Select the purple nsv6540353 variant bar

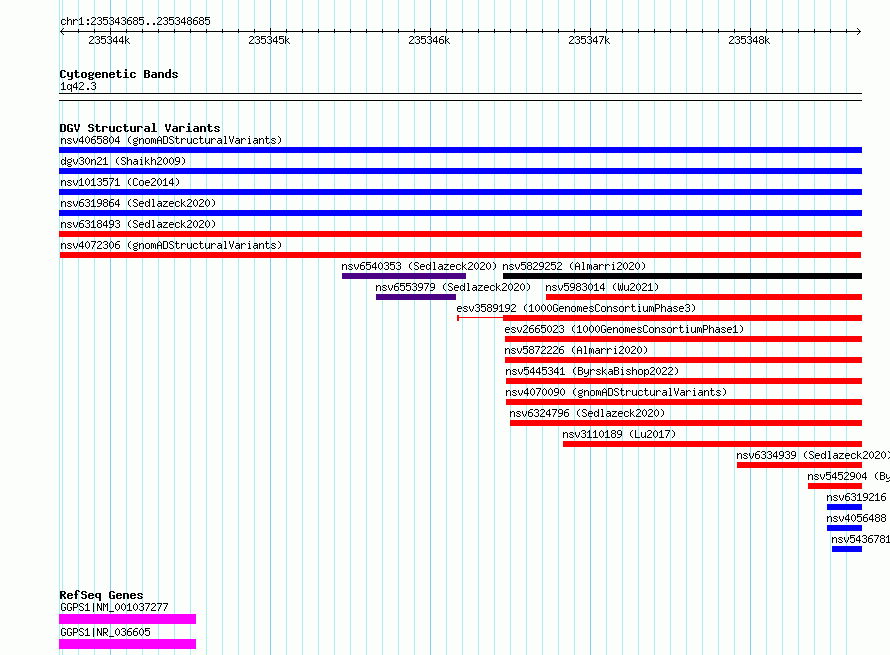pyautogui.click(x=404, y=276)
